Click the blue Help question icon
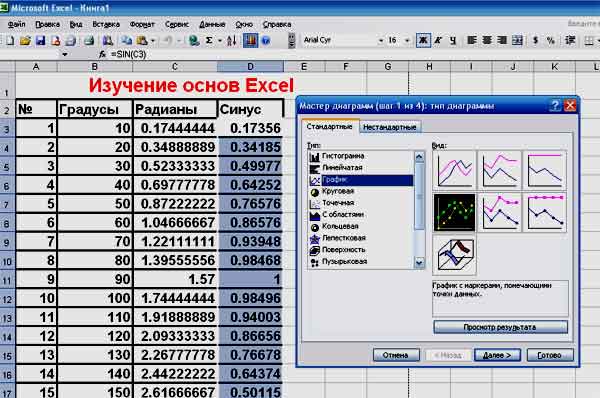The width and height of the screenshot is (600, 398). [266, 40]
